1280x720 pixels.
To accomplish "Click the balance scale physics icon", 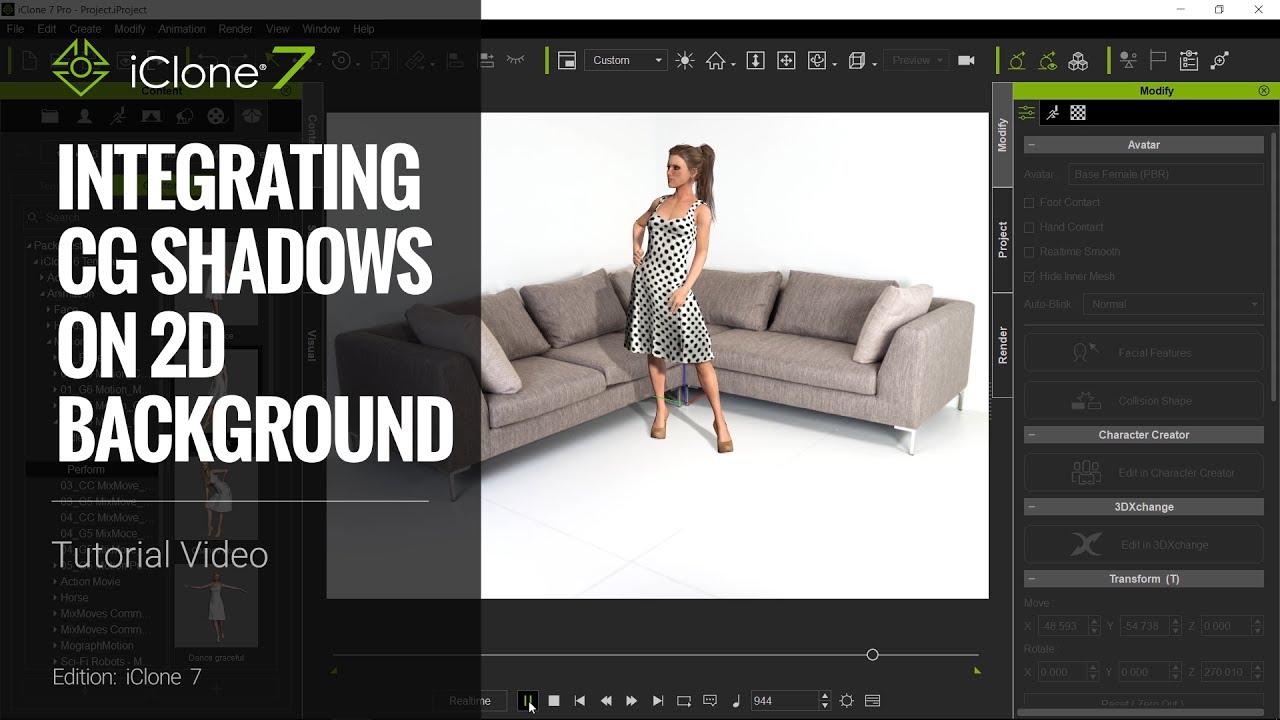I will (x=1128, y=61).
